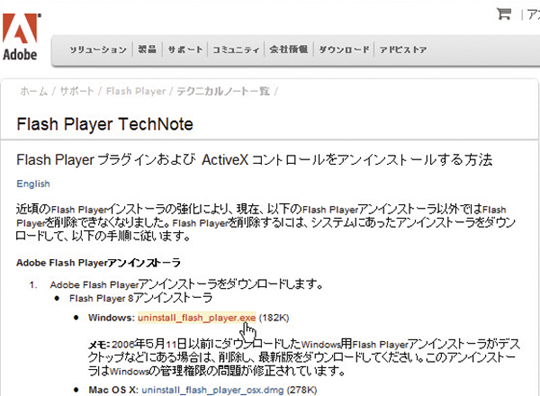Image resolution: width=540 pixels, height=396 pixels.
Task: Click the Windows: label
Action: (x=111, y=317)
